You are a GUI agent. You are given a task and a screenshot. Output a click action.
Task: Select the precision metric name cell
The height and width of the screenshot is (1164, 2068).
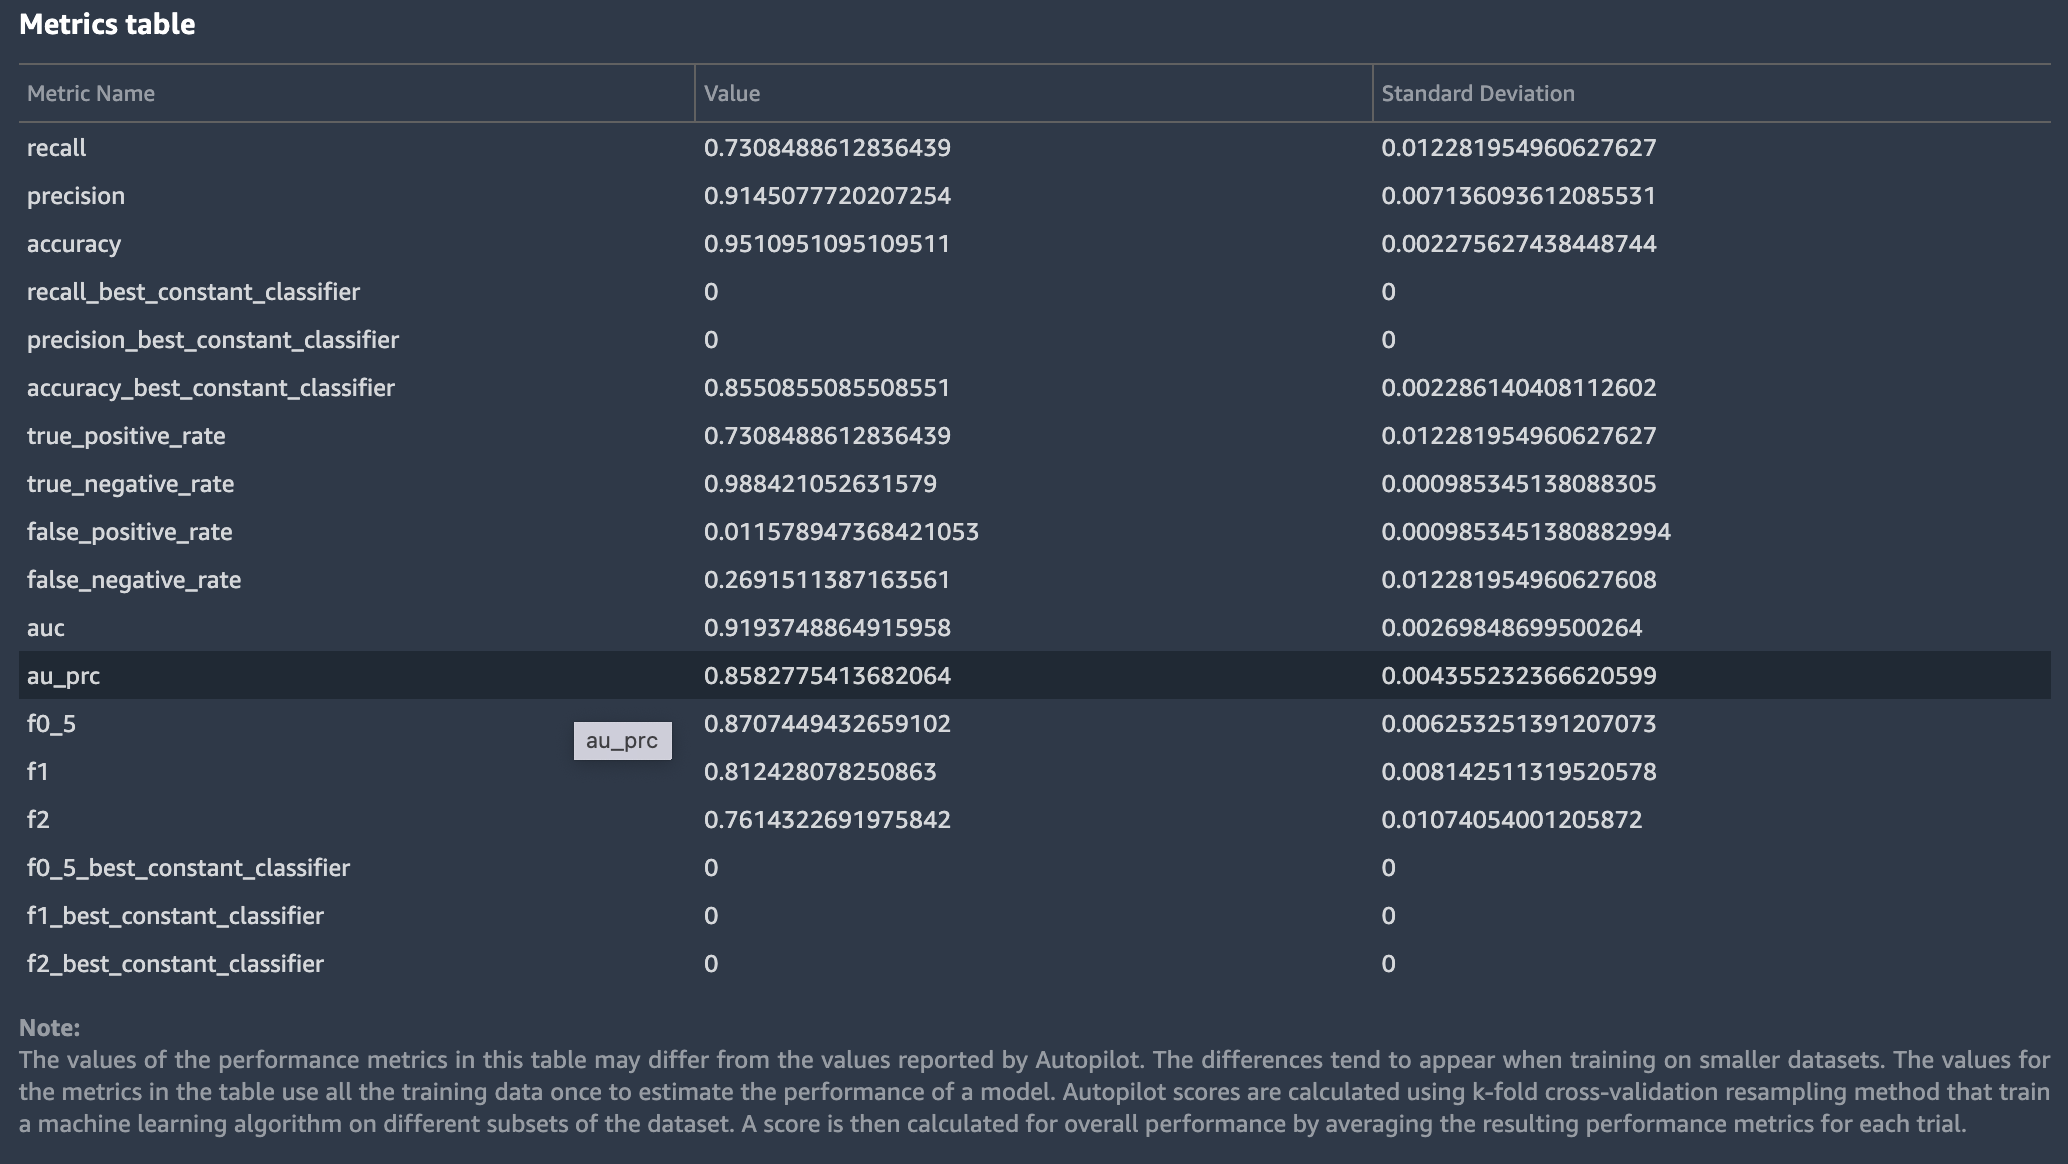(x=76, y=196)
